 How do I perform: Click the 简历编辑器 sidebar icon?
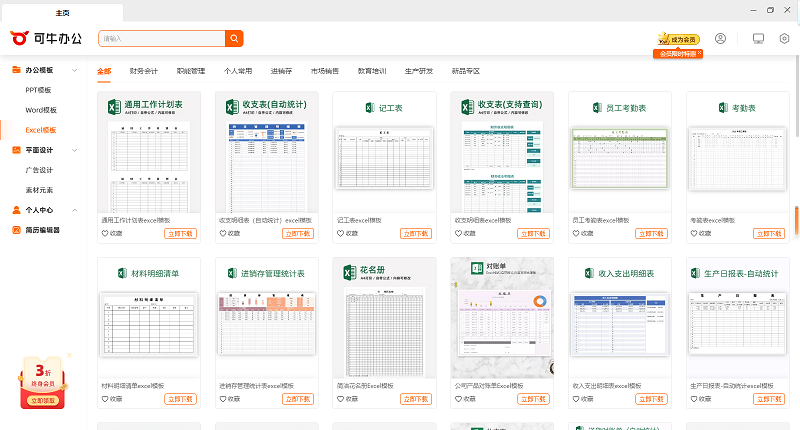[x=16, y=230]
